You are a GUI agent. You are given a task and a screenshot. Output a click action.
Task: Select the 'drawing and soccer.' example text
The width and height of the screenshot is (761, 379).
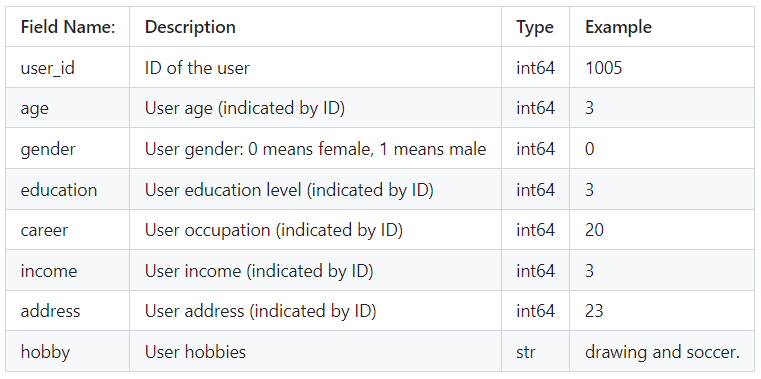click(x=662, y=352)
